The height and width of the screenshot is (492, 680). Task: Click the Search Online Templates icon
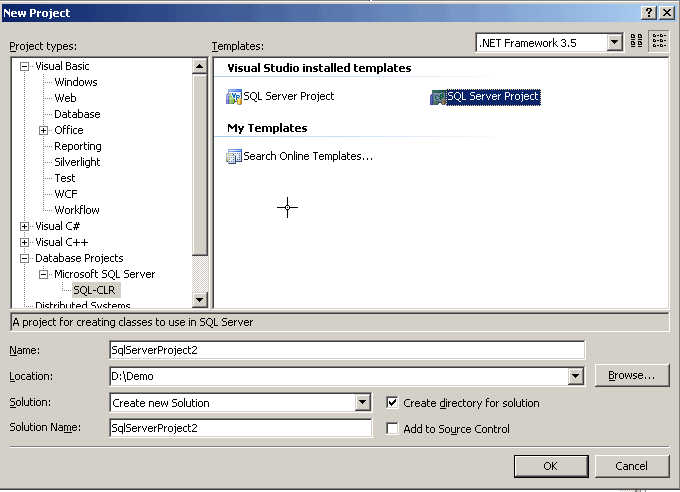(x=234, y=157)
